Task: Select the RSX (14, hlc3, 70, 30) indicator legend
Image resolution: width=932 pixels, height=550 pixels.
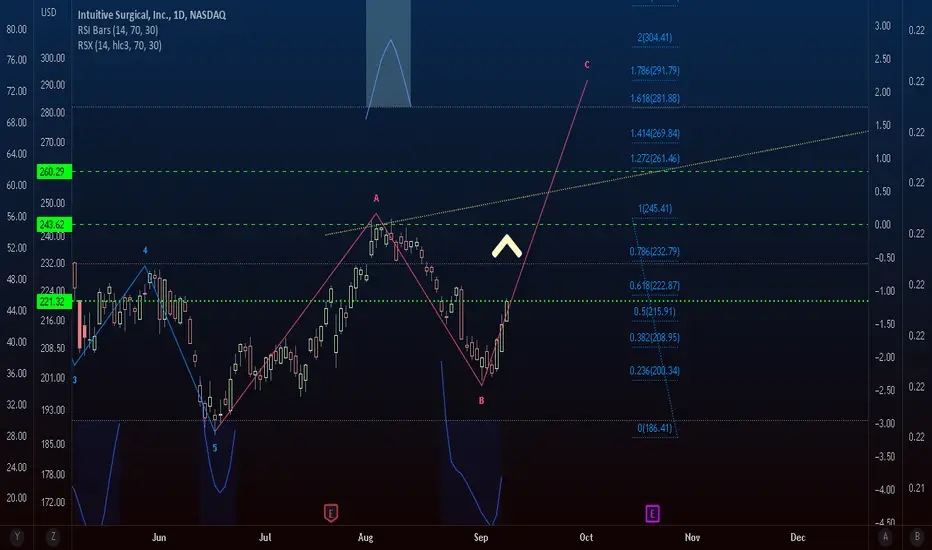Action: (x=119, y=46)
